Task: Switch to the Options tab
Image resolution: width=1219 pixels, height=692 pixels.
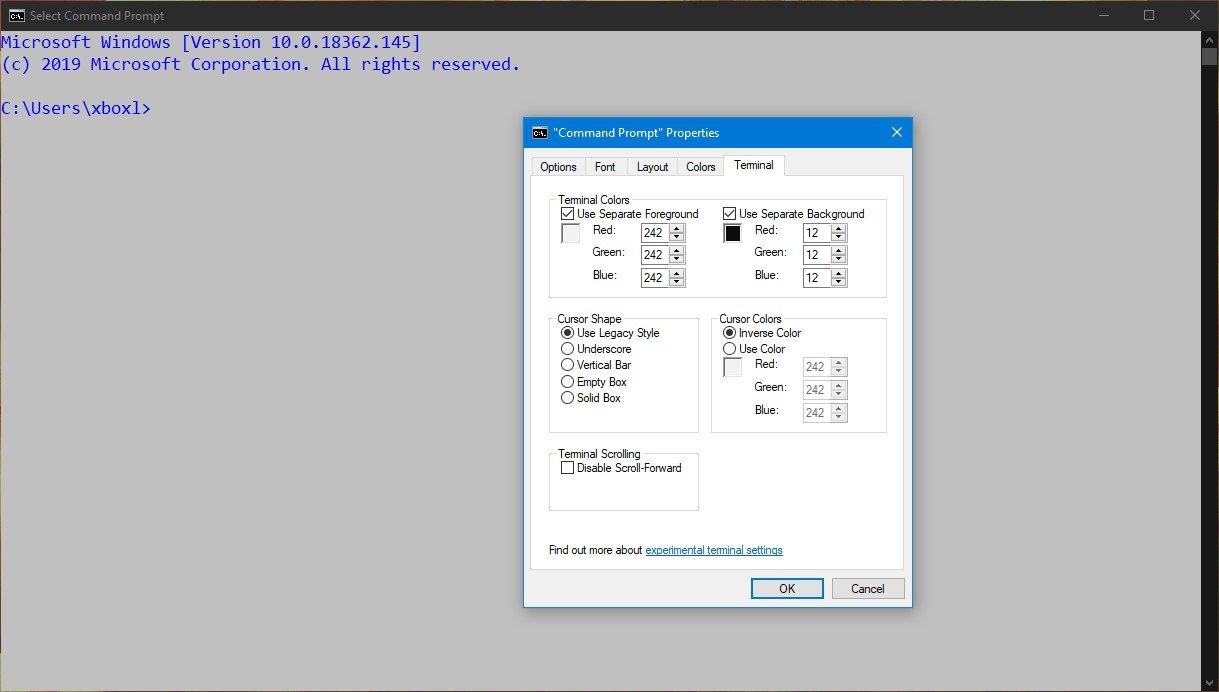Action: pos(558,167)
